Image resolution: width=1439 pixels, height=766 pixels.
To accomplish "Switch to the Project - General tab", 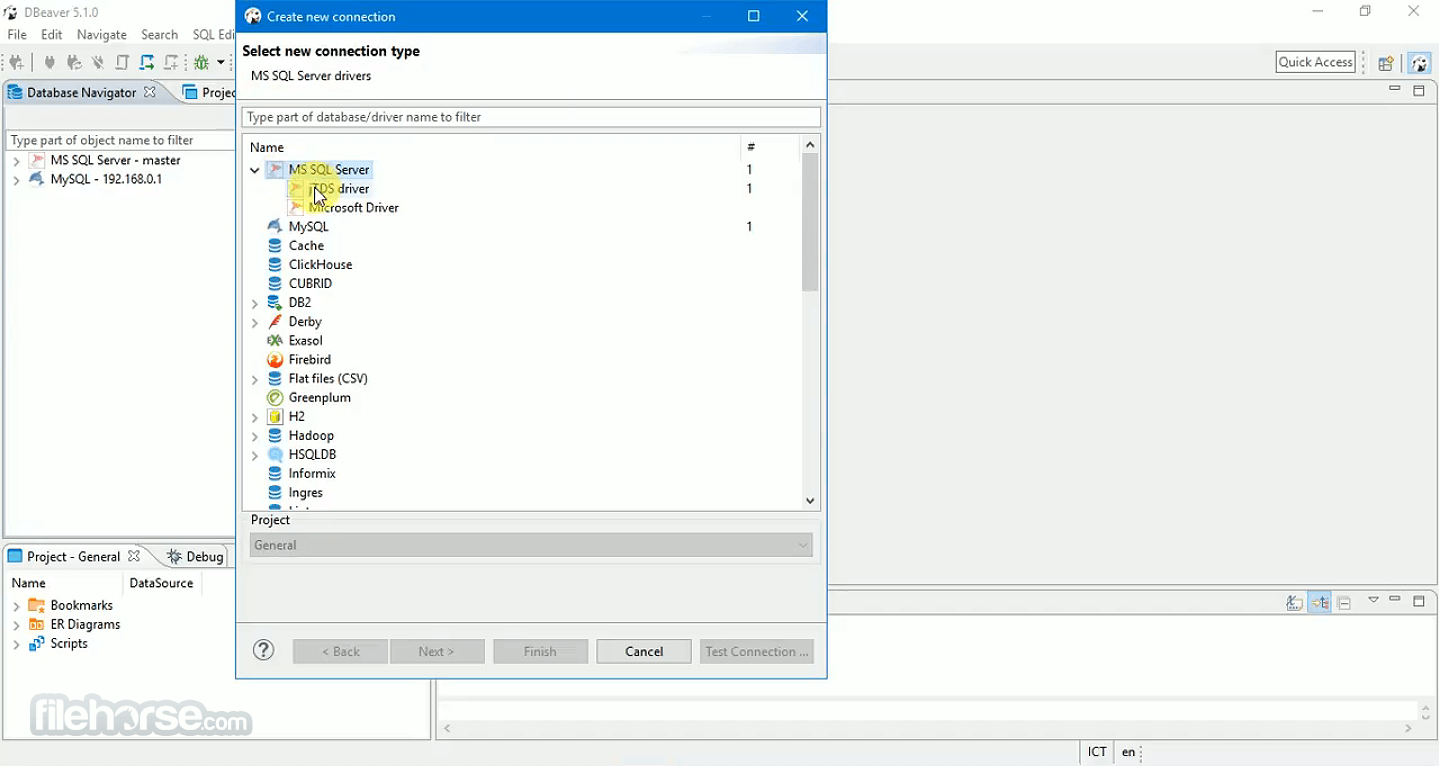I will pyautogui.click(x=73, y=556).
